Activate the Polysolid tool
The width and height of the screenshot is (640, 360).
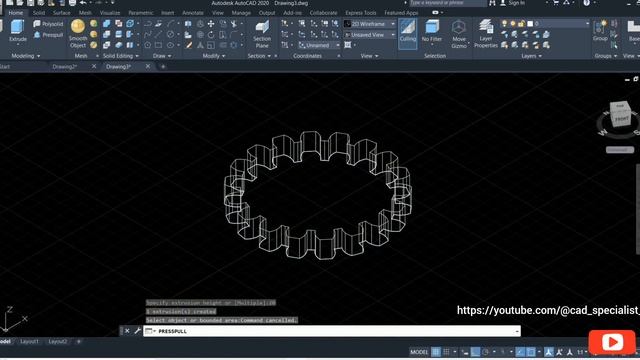[48, 24]
